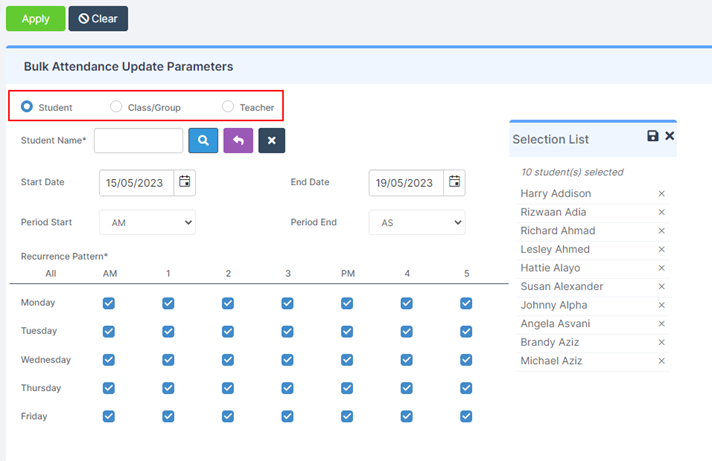The width and height of the screenshot is (712, 461).
Task: Click the Clear button
Action: click(98, 18)
